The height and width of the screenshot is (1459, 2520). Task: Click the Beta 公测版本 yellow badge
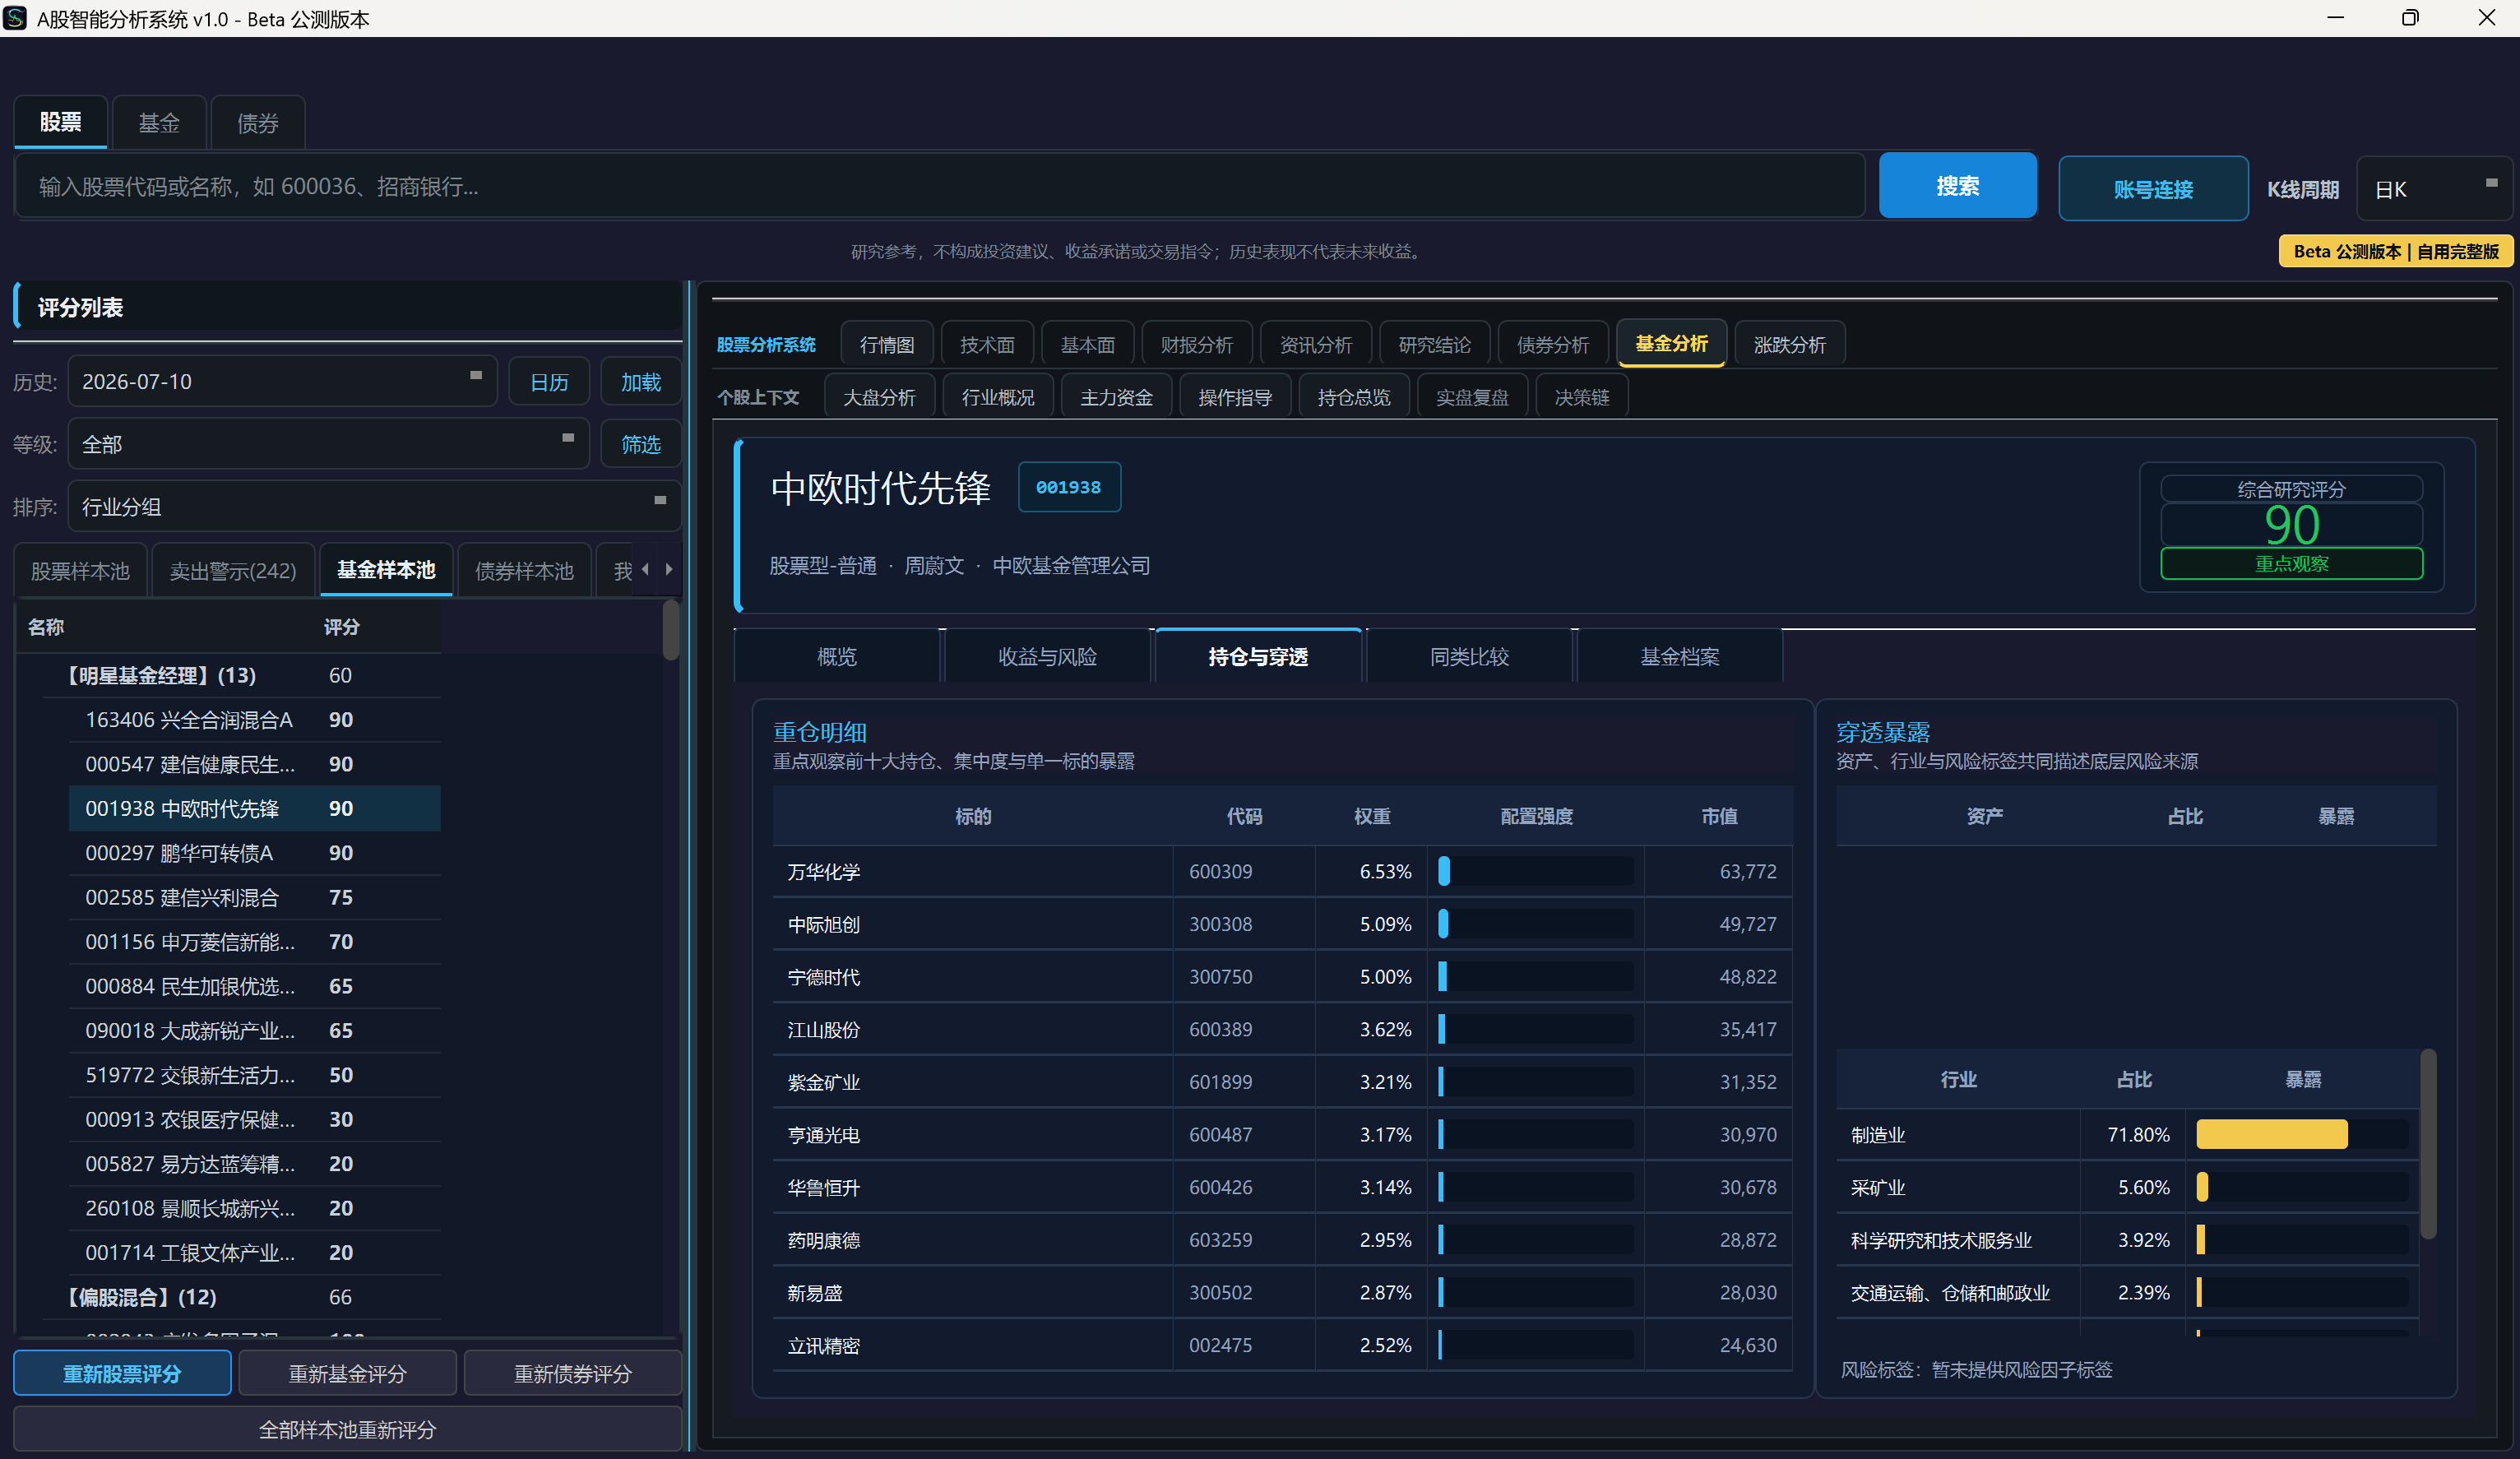point(2396,251)
